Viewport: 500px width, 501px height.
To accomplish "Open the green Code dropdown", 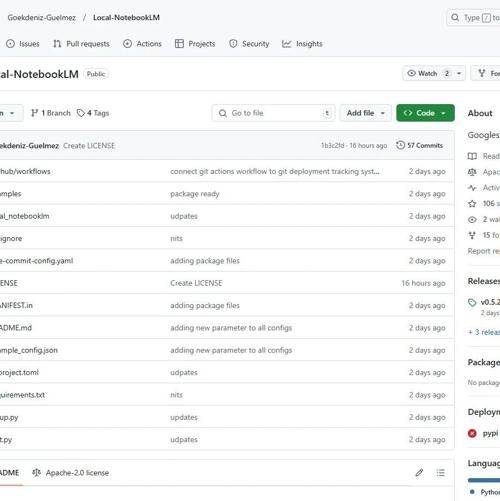I will [425, 113].
